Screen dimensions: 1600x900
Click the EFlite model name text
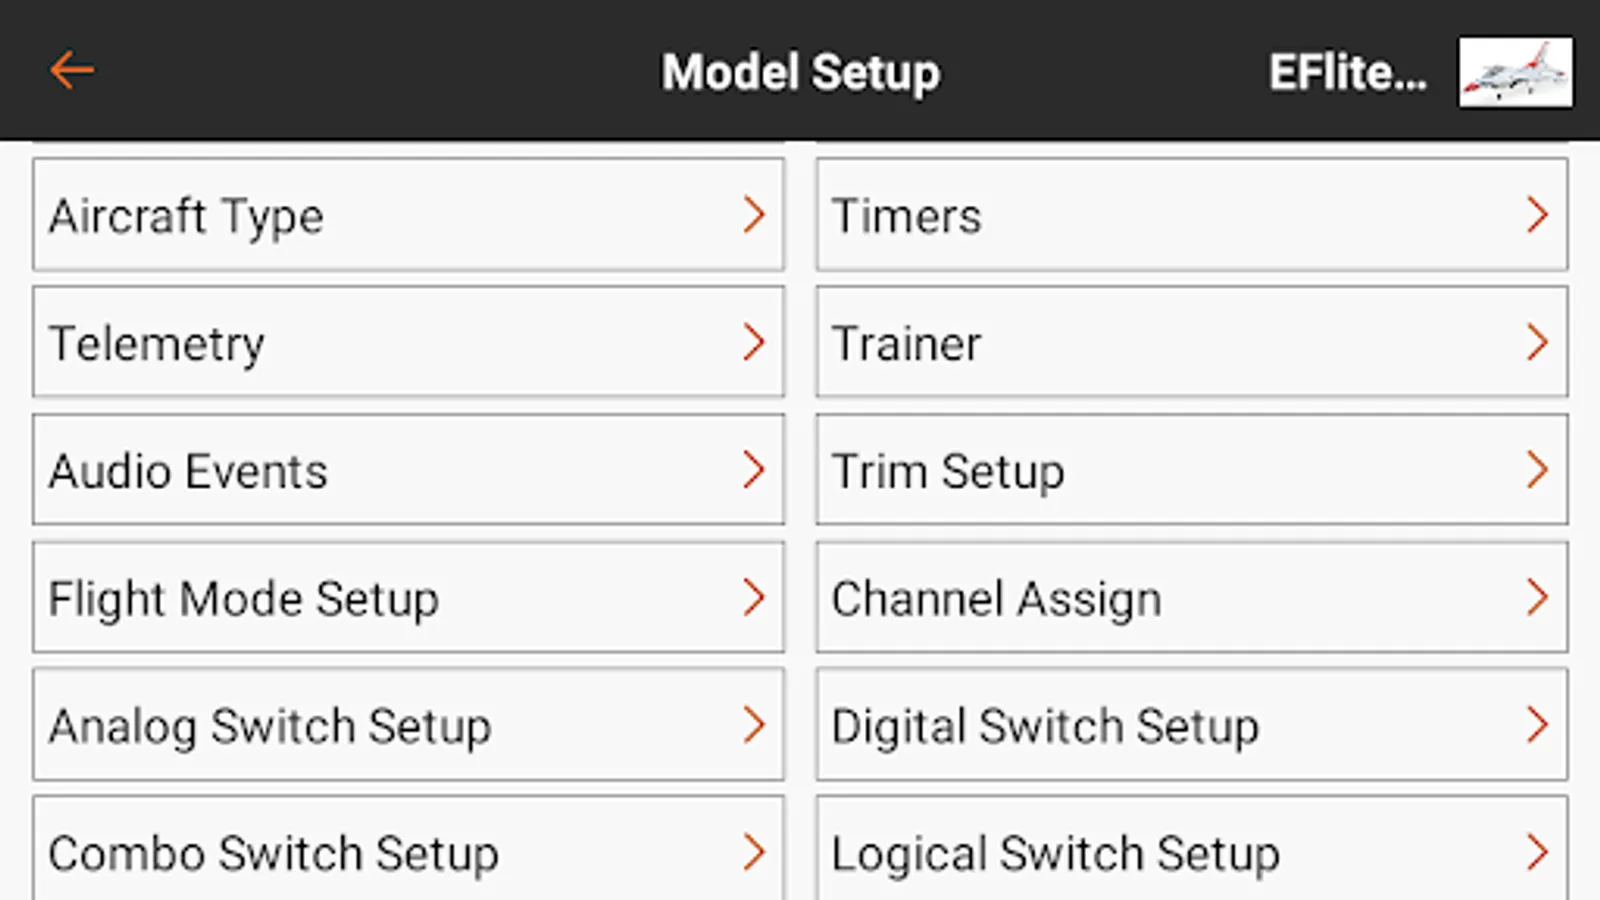tap(1347, 72)
